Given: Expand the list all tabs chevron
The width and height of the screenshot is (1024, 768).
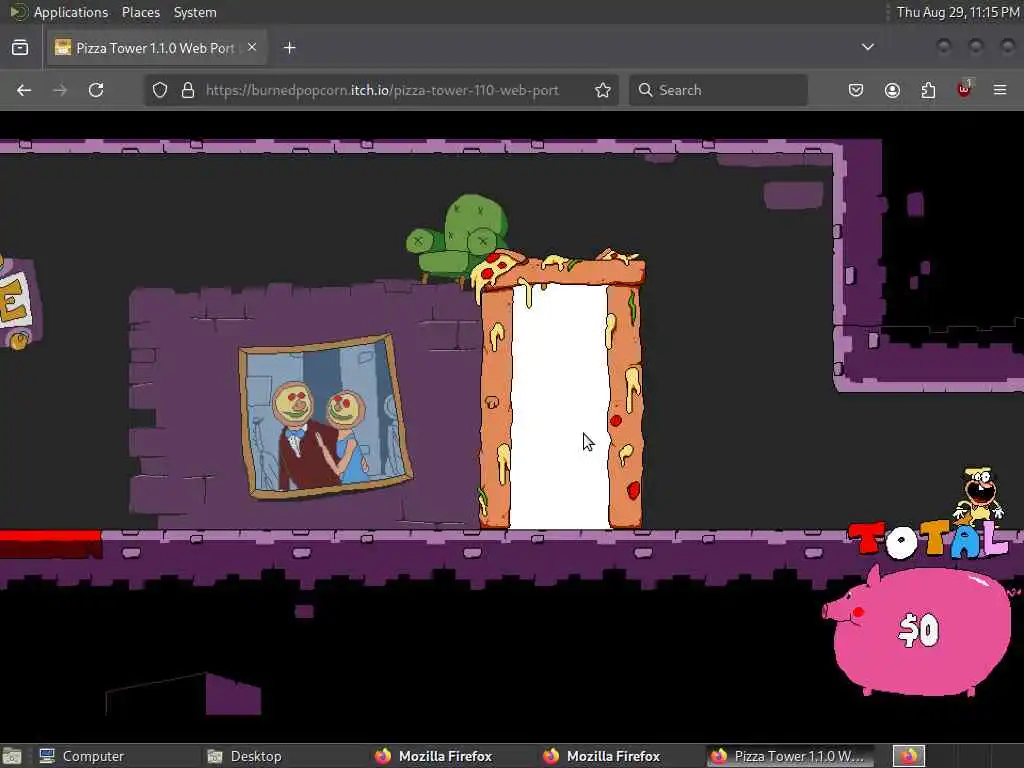Looking at the screenshot, I should 868,47.
